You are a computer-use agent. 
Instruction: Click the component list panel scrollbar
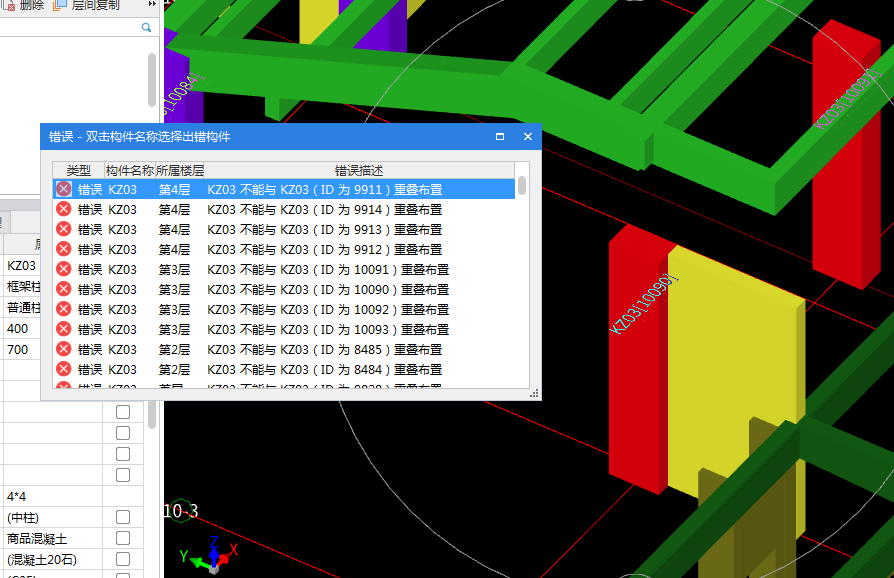[152, 80]
